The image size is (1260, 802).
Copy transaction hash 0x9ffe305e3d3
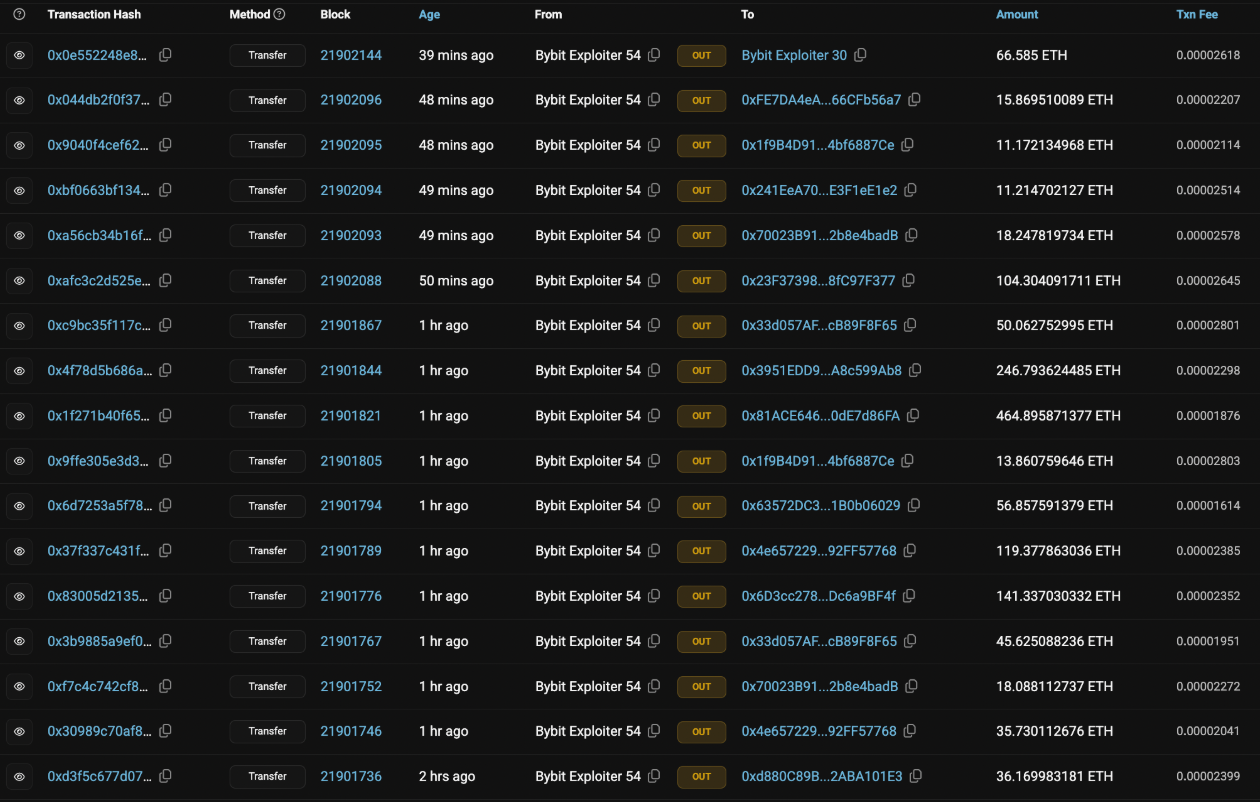coord(165,461)
